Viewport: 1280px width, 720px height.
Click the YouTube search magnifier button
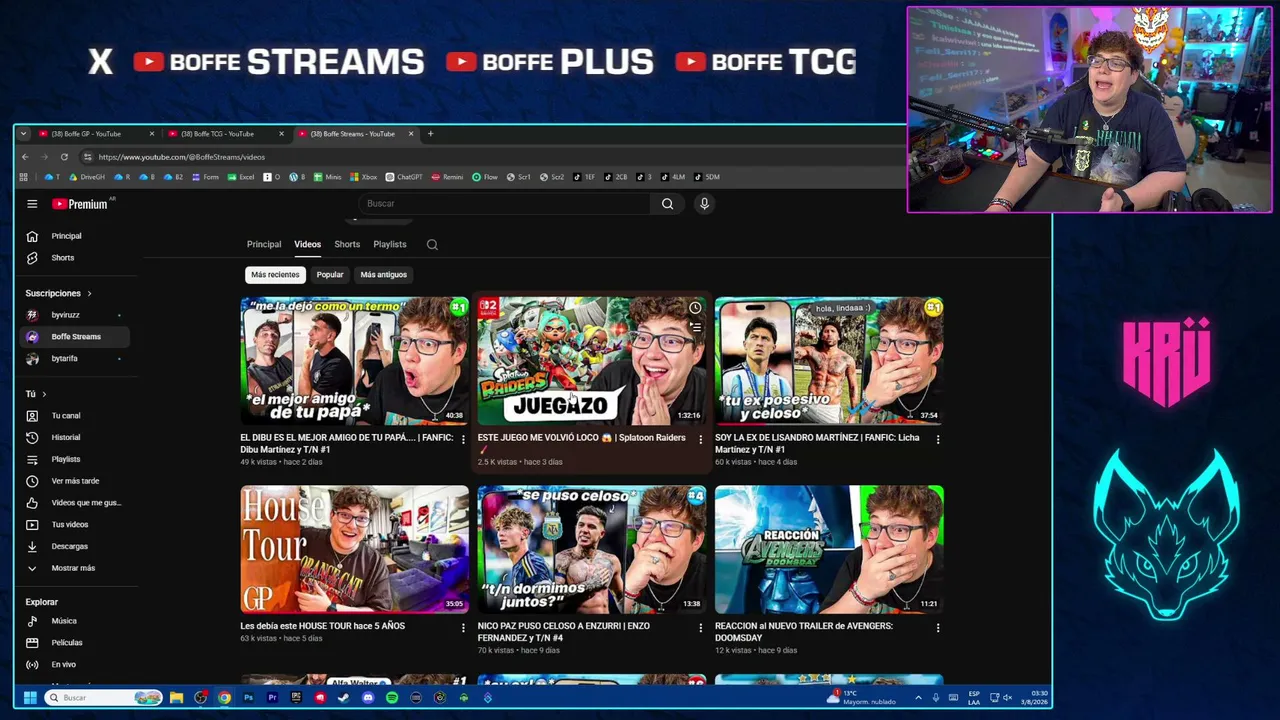click(x=667, y=204)
